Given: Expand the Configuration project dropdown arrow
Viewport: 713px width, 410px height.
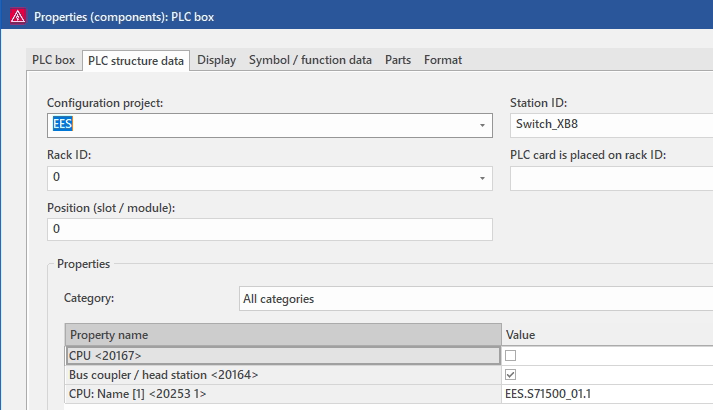Looking at the screenshot, I should pyautogui.click(x=482, y=126).
